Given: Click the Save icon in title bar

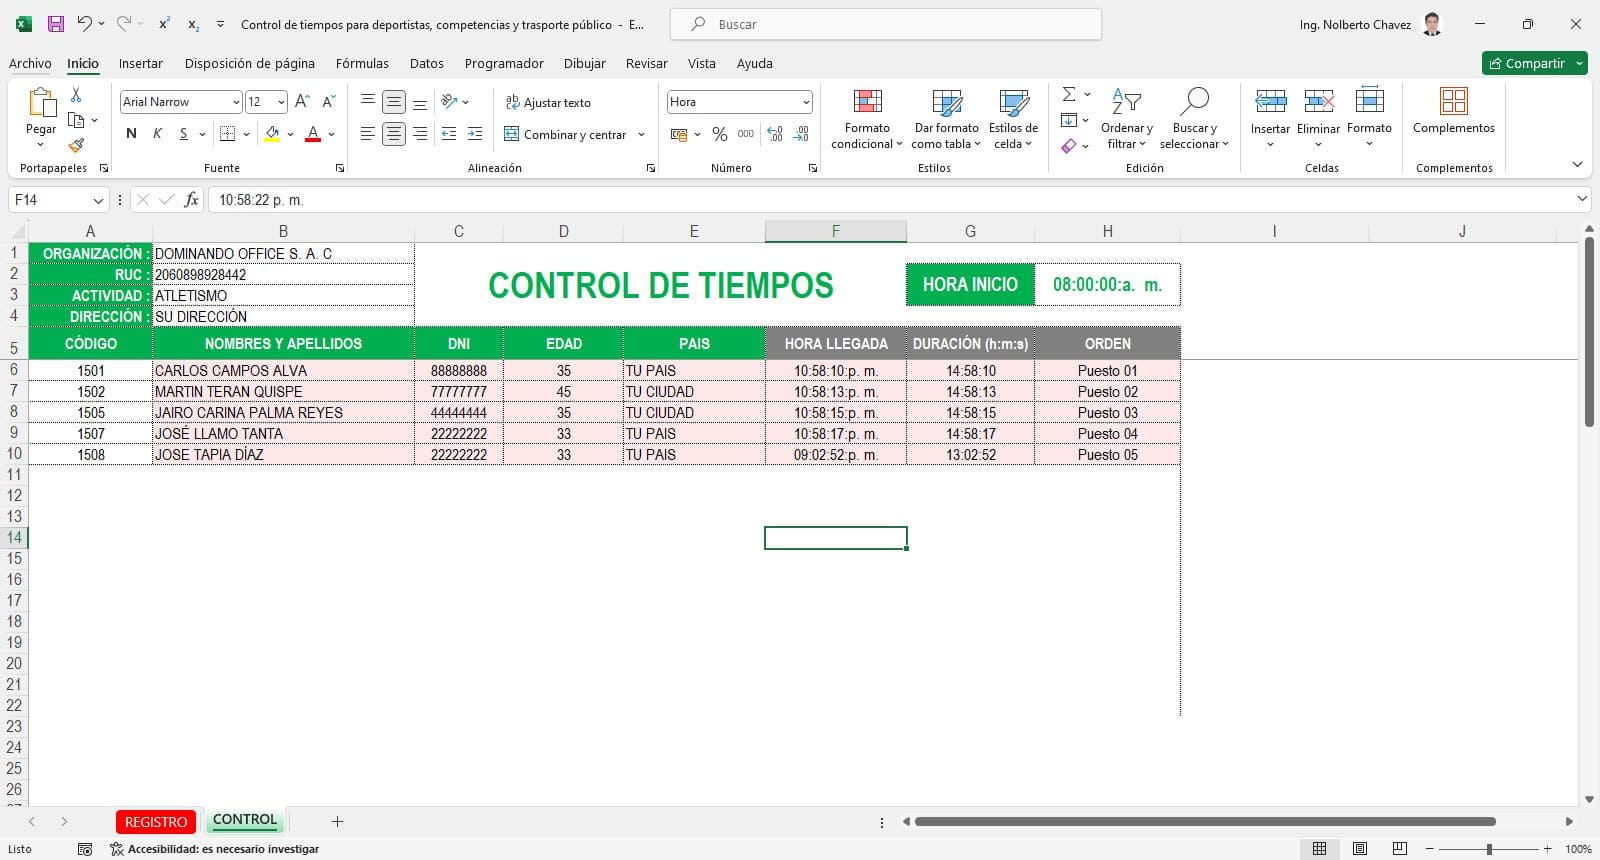Looking at the screenshot, I should pos(56,24).
